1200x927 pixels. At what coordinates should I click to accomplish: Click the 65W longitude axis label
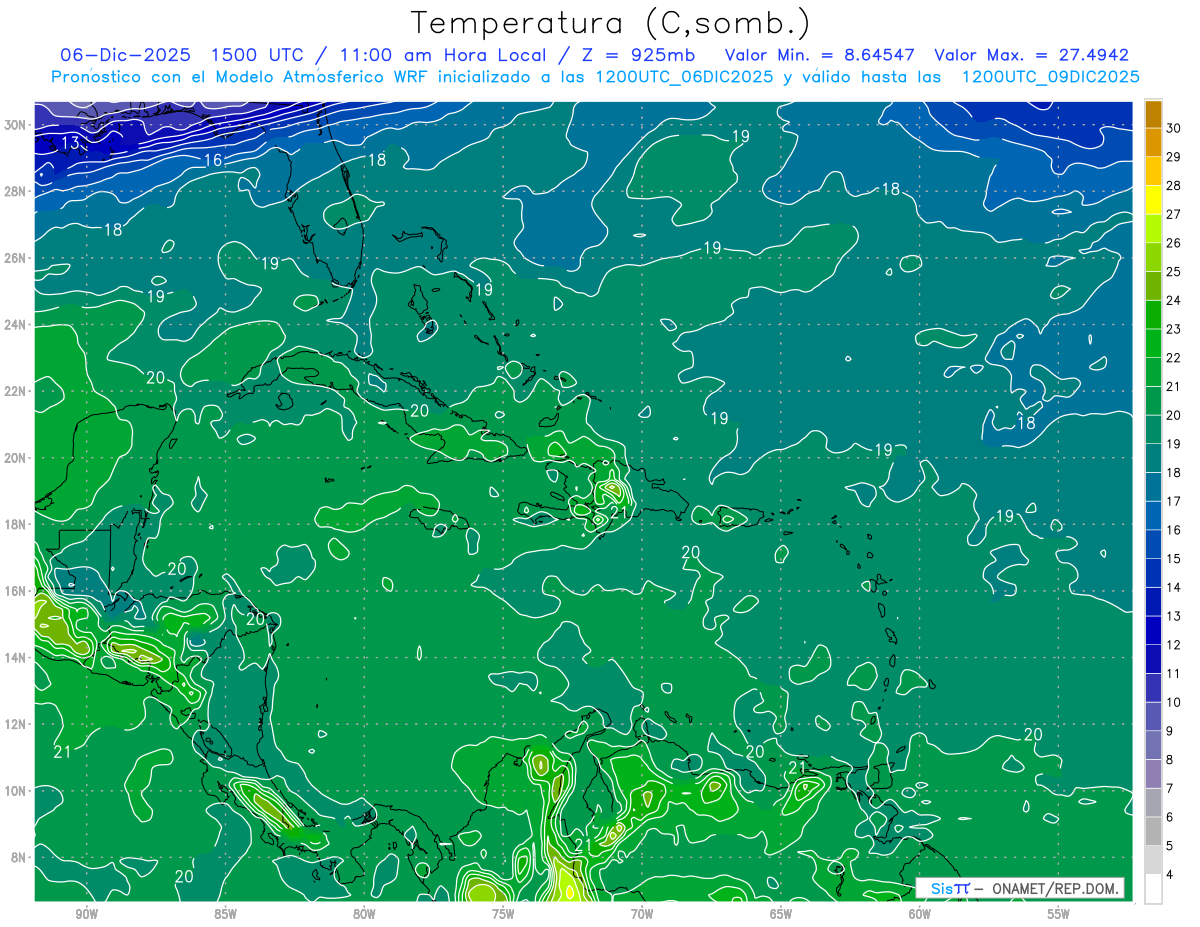click(x=781, y=914)
